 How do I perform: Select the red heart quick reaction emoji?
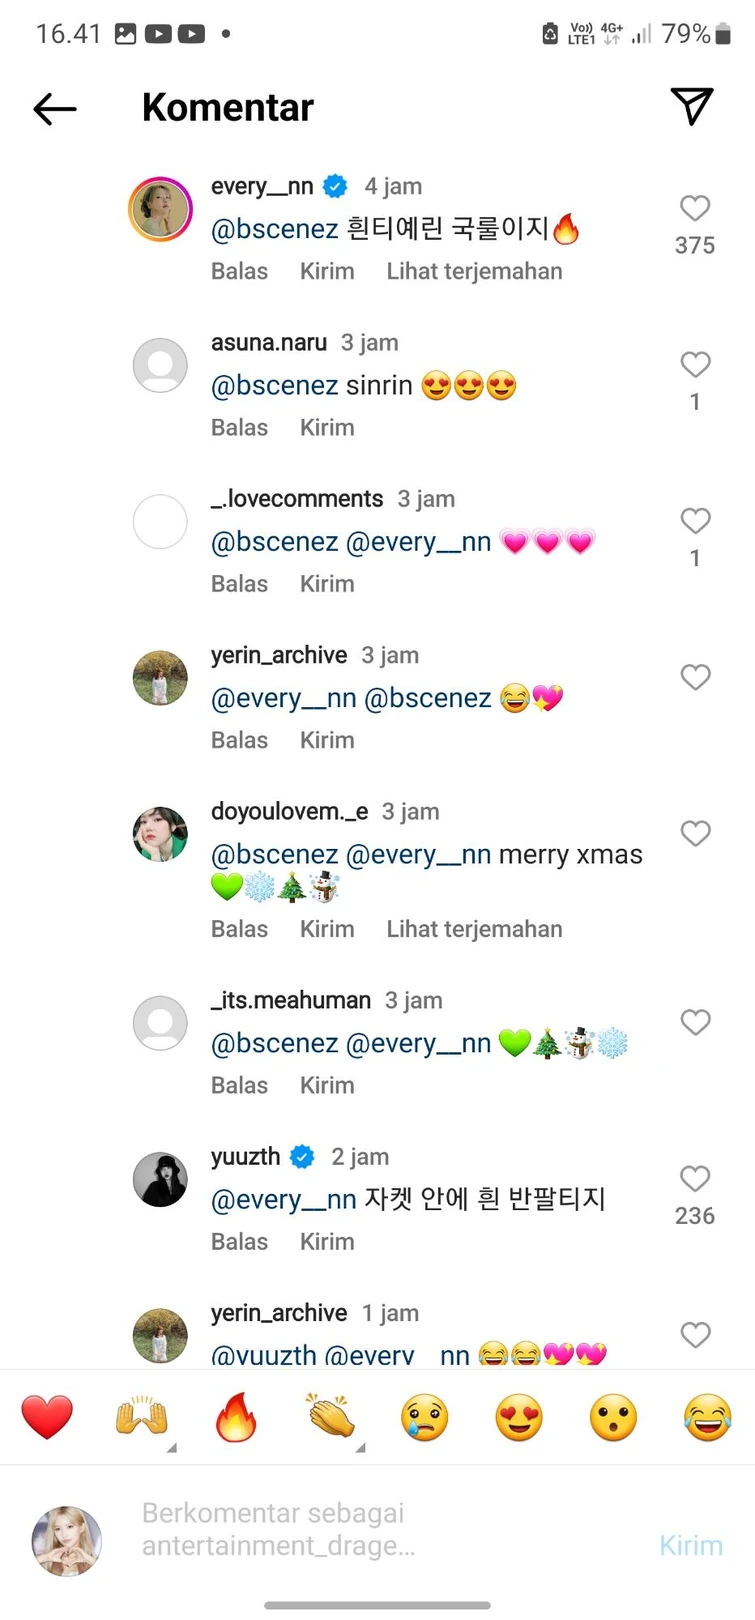[47, 1417]
